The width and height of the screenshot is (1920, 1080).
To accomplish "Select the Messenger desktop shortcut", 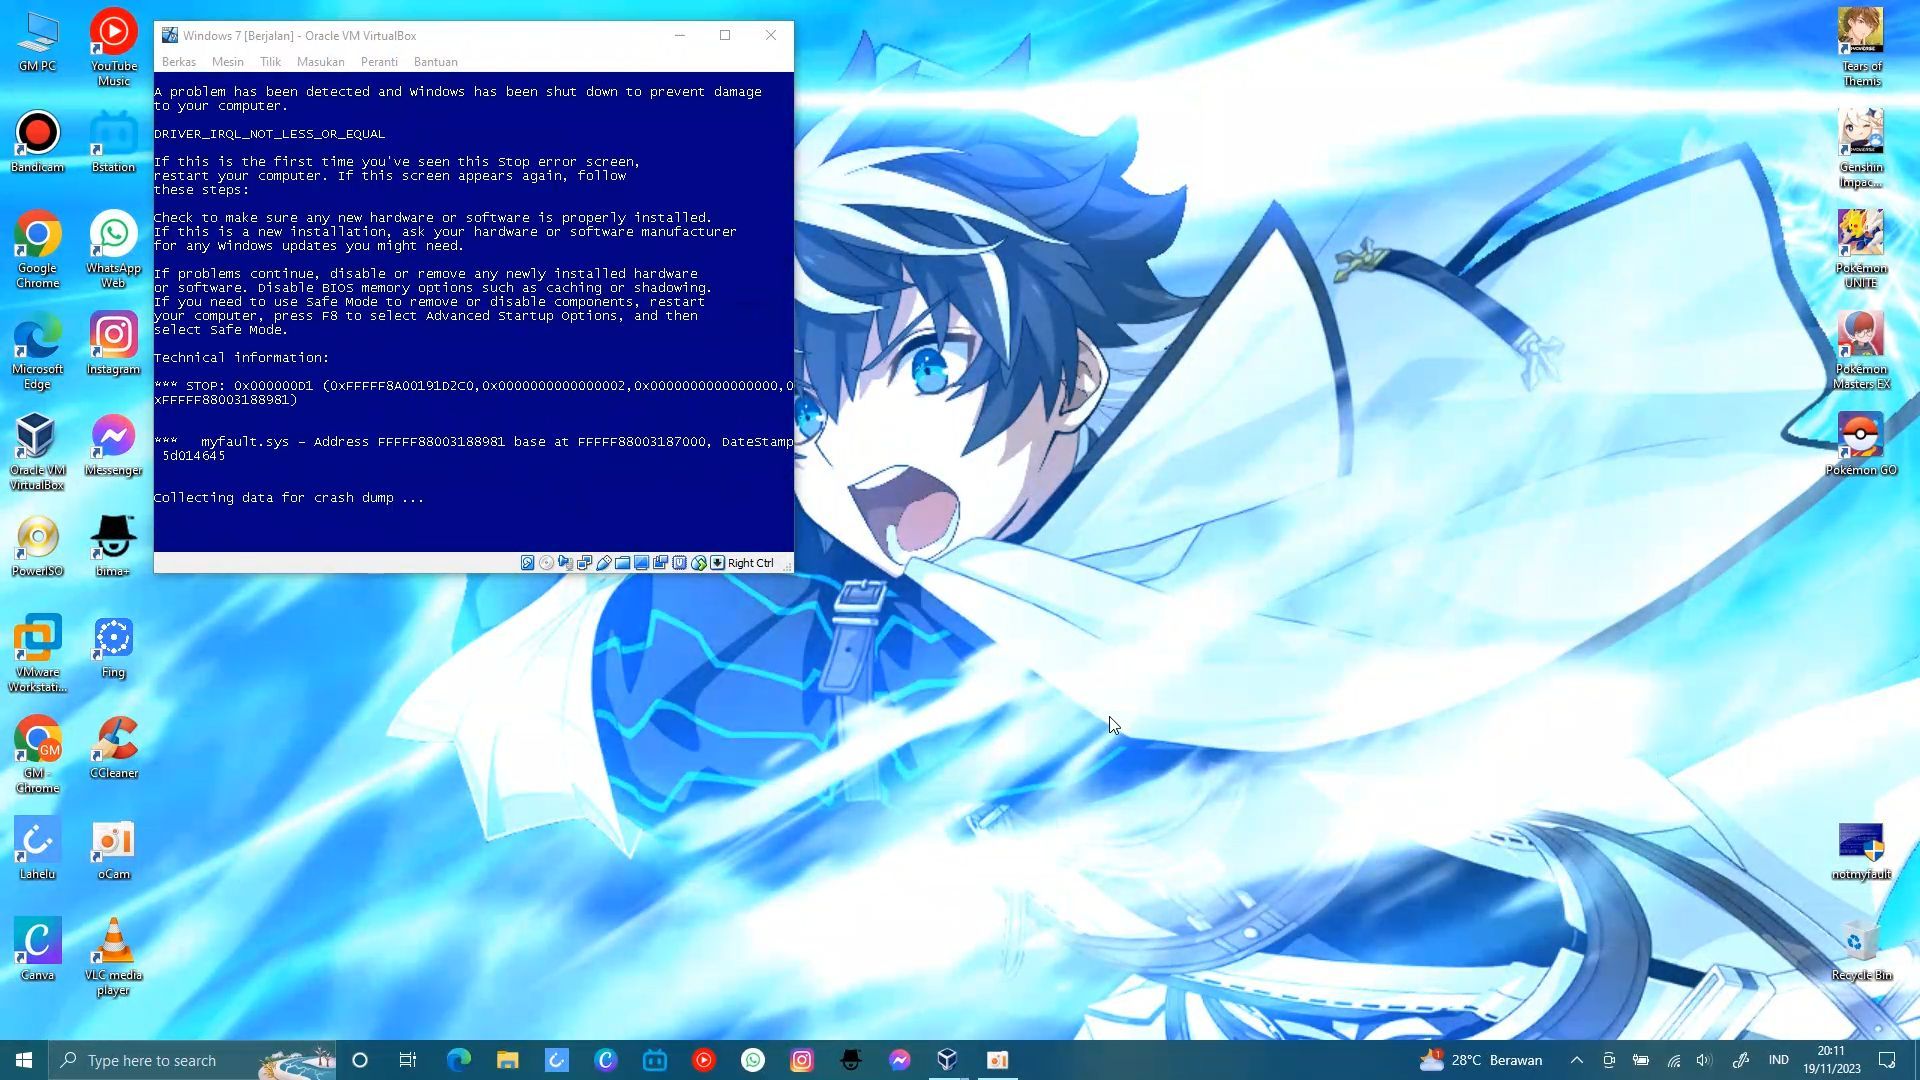I will 114,445.
